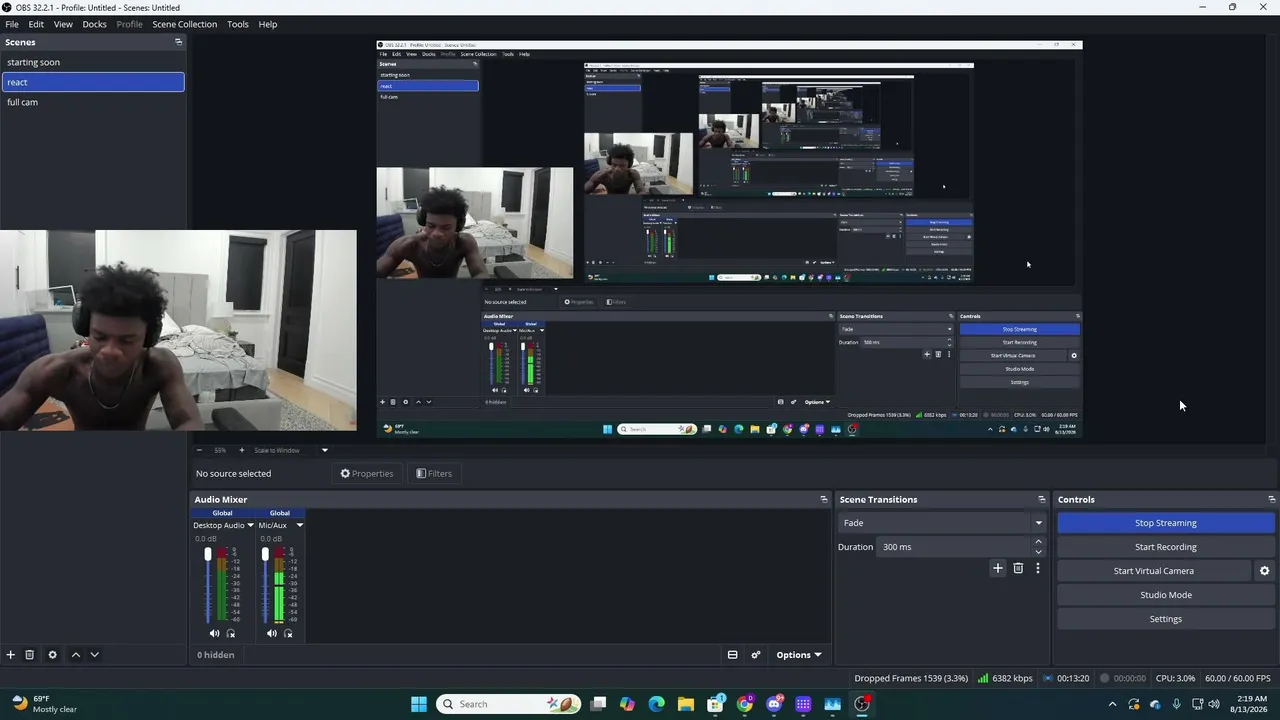Open Discord from taskbar
The image size is (1280, 720).
774,704
